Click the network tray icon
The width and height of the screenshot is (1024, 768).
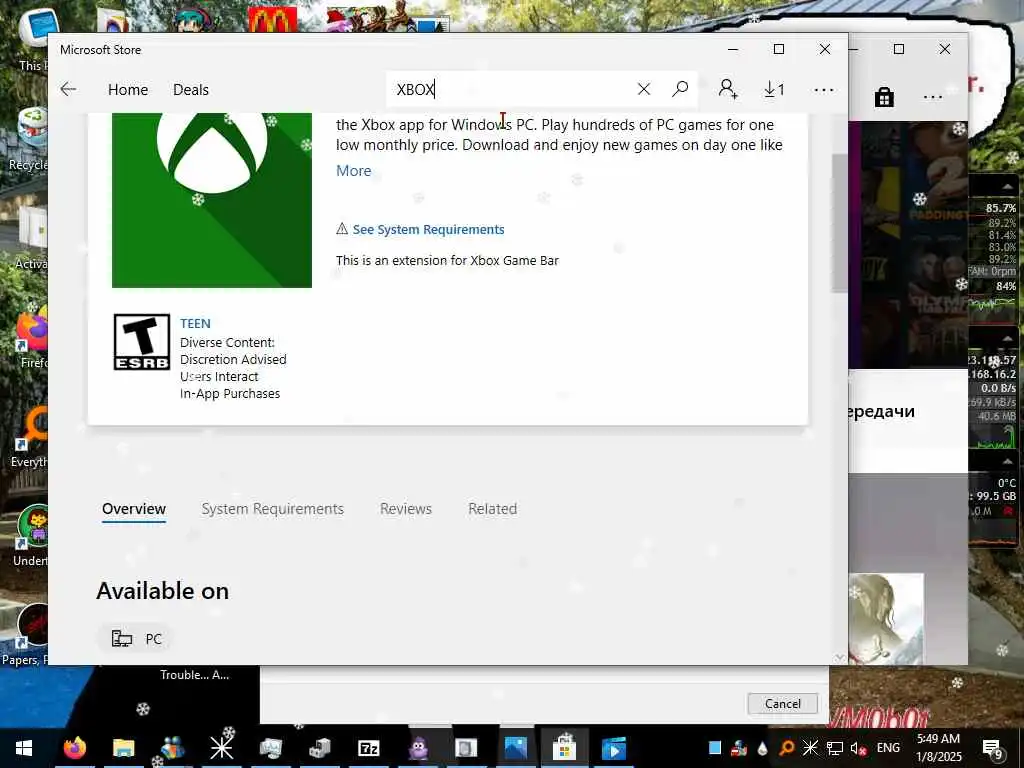pyautogui.click(x=835, y=748)
